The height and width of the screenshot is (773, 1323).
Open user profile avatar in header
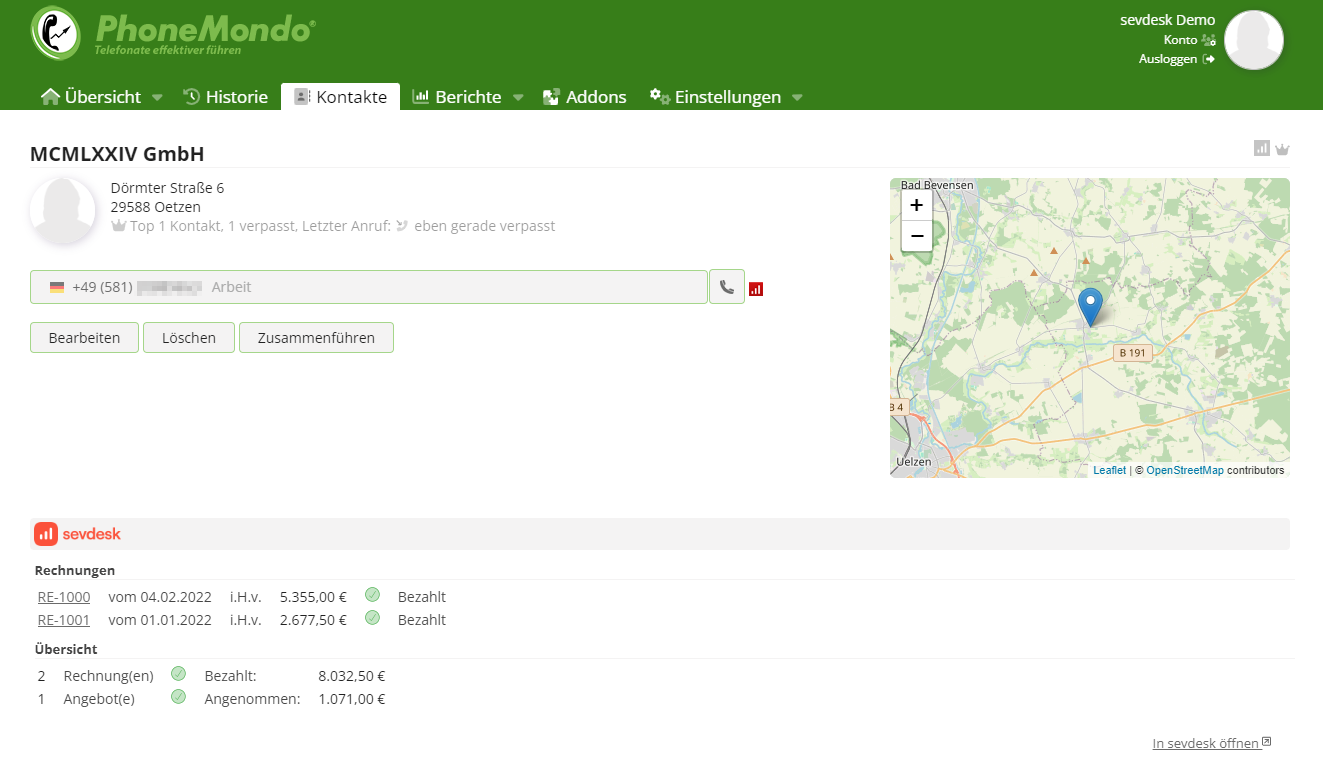point(1253,40)
